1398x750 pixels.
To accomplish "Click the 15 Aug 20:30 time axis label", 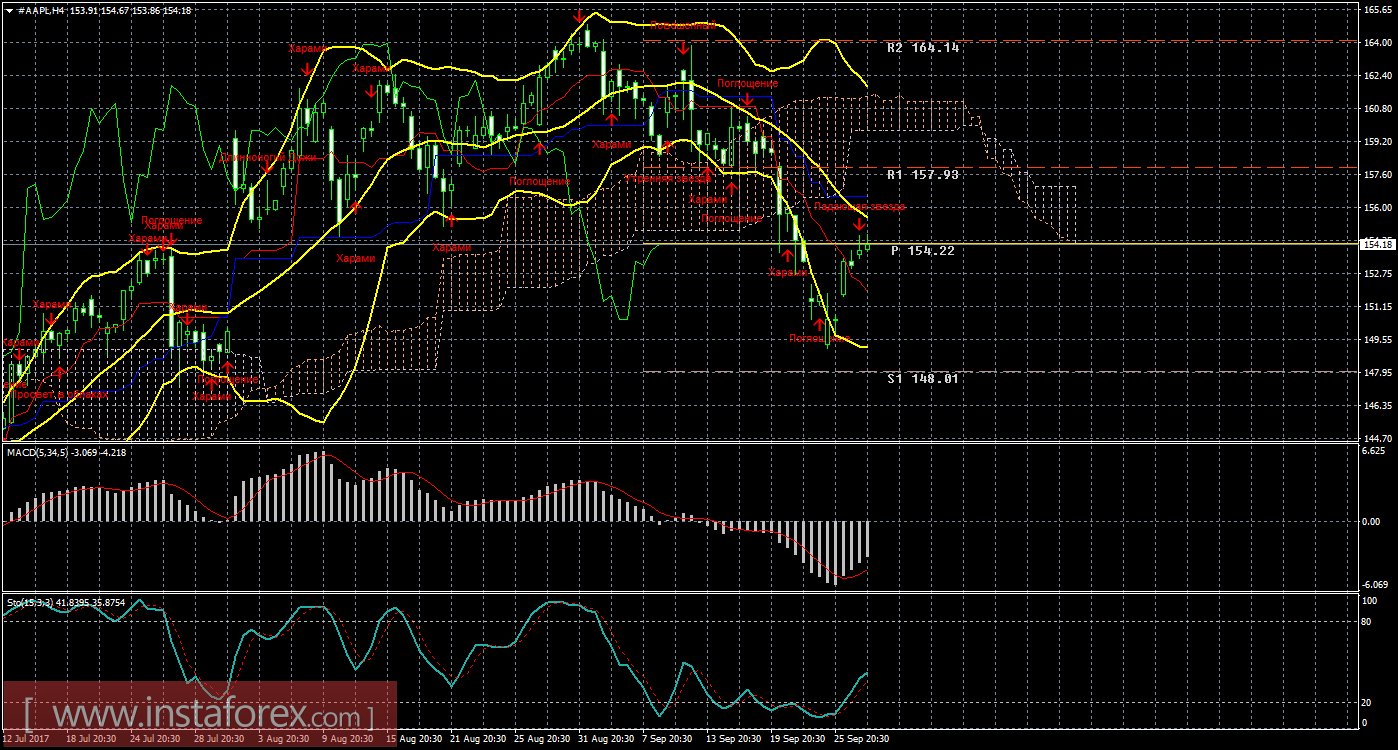I will 413,739.
